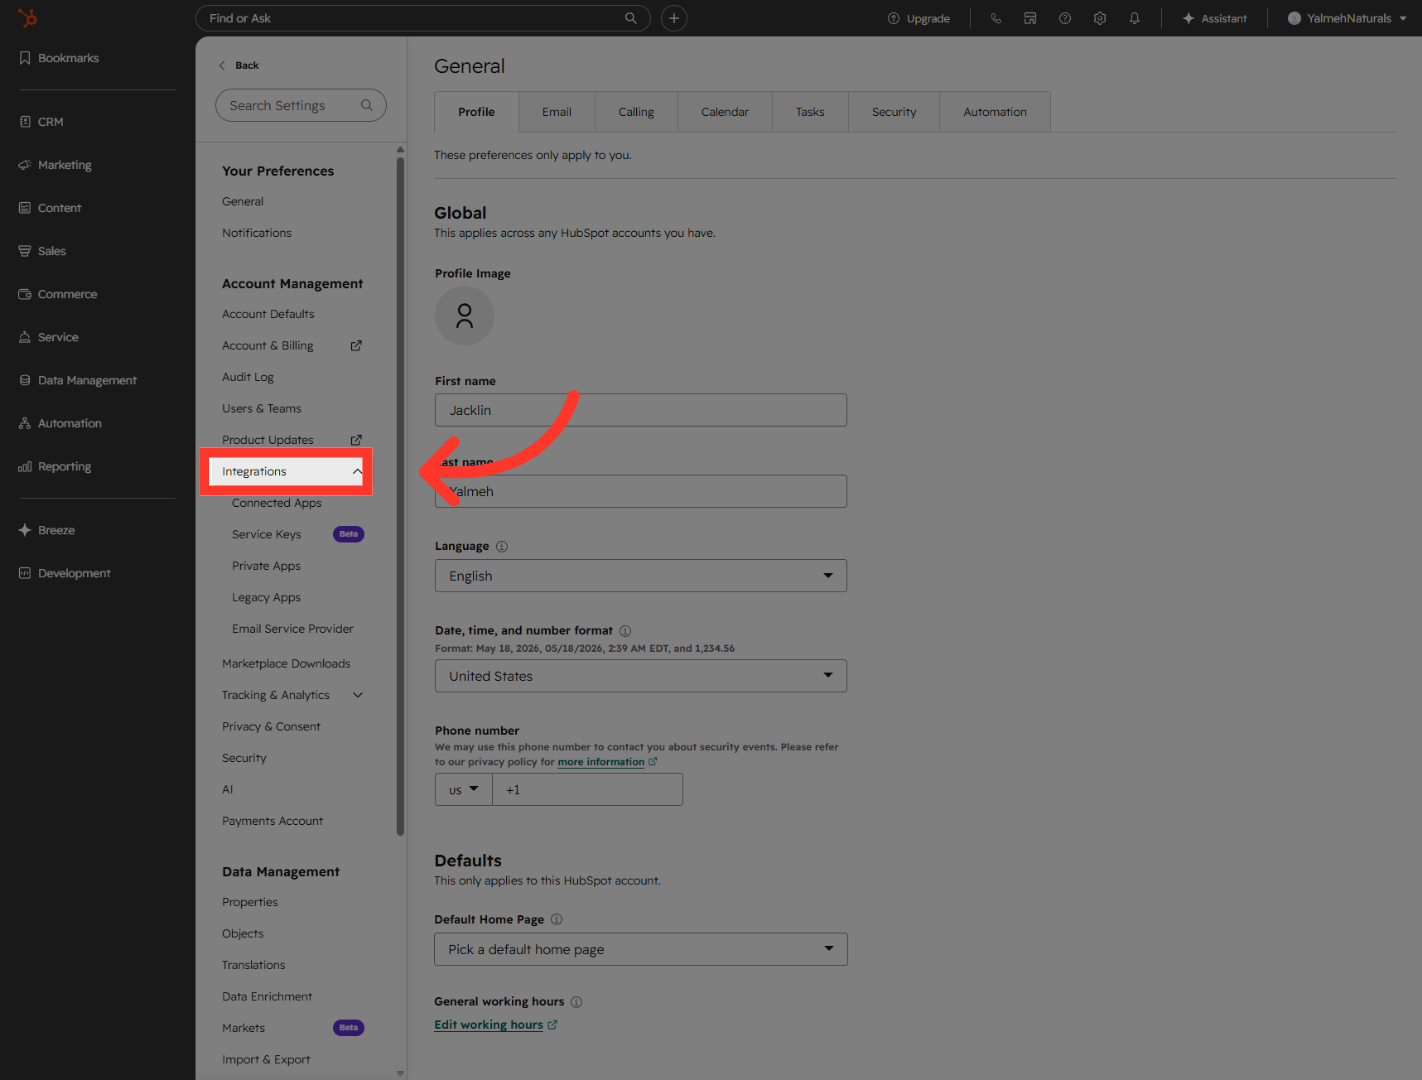The height and width of the screenshot is (1080, 1422).
Task: Click the Back link
Action: pos(239,65)
